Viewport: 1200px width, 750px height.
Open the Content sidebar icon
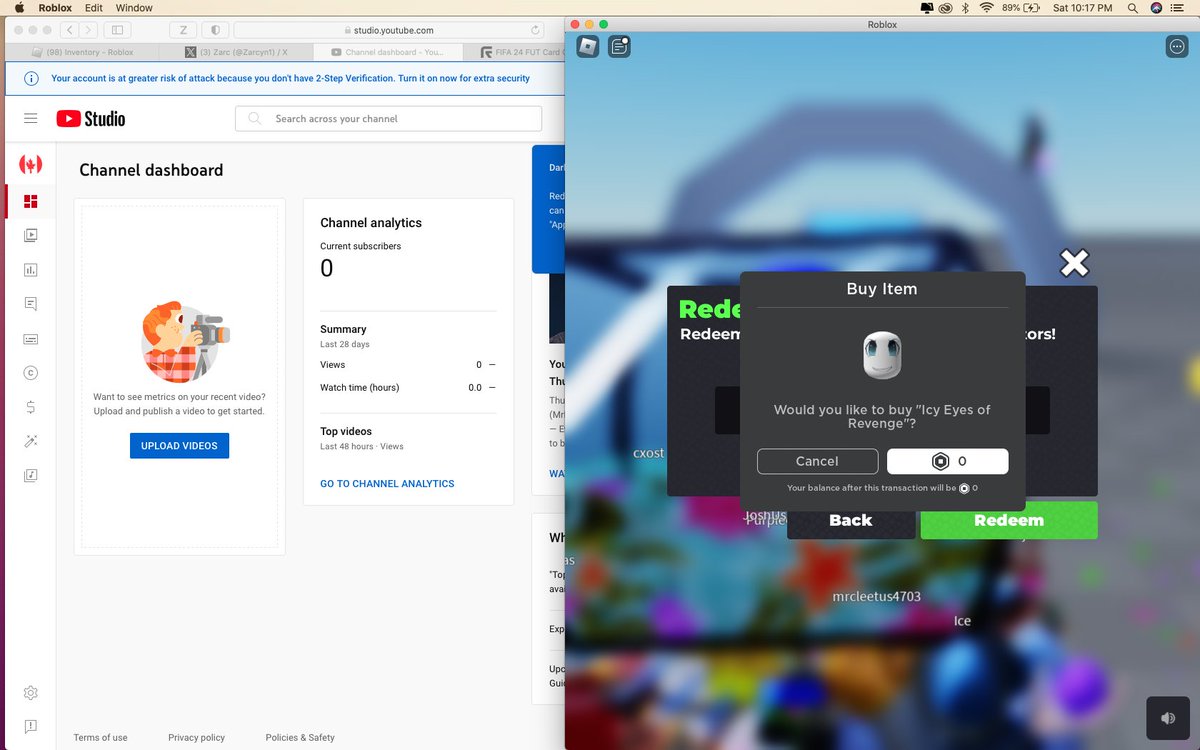pyautogui.click(x=31, y=236)
